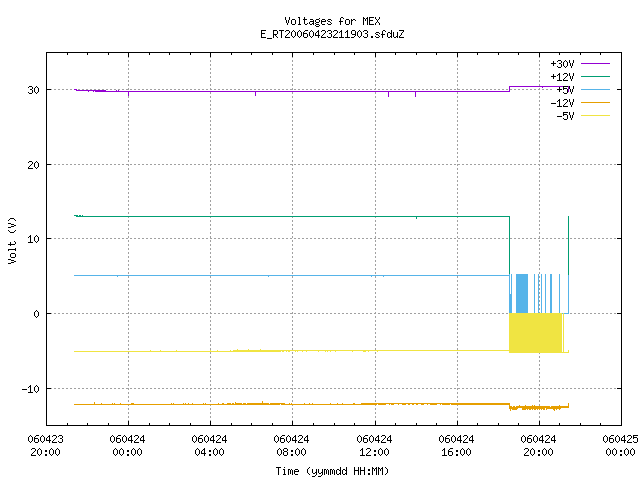Select the filename E_RT20060423211903.sfduZ subtitle

(332, 34)
